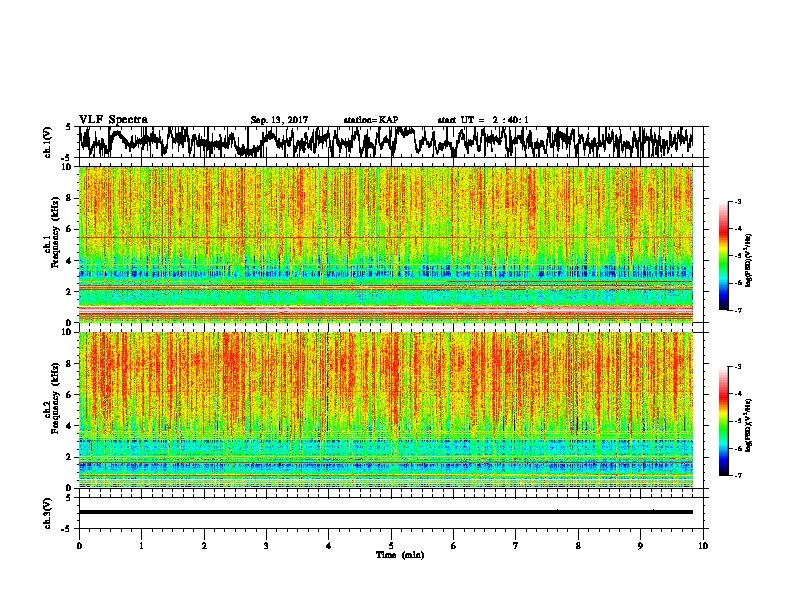Click the "-7" label on ch.1 color bar
Image resolution: width=792 pixels, height=612 pixels.
[737, 310]
